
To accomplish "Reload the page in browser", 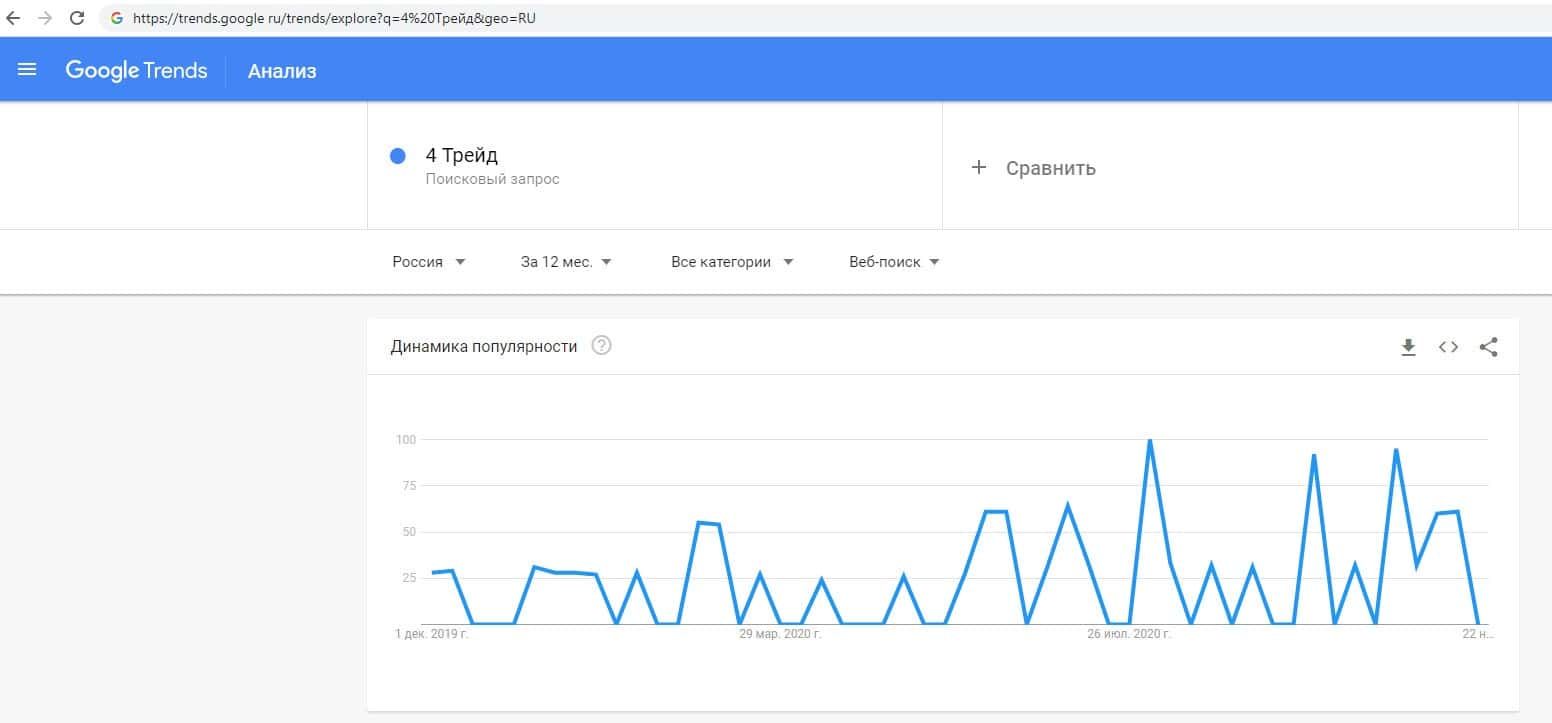I will tap(77, 18).
